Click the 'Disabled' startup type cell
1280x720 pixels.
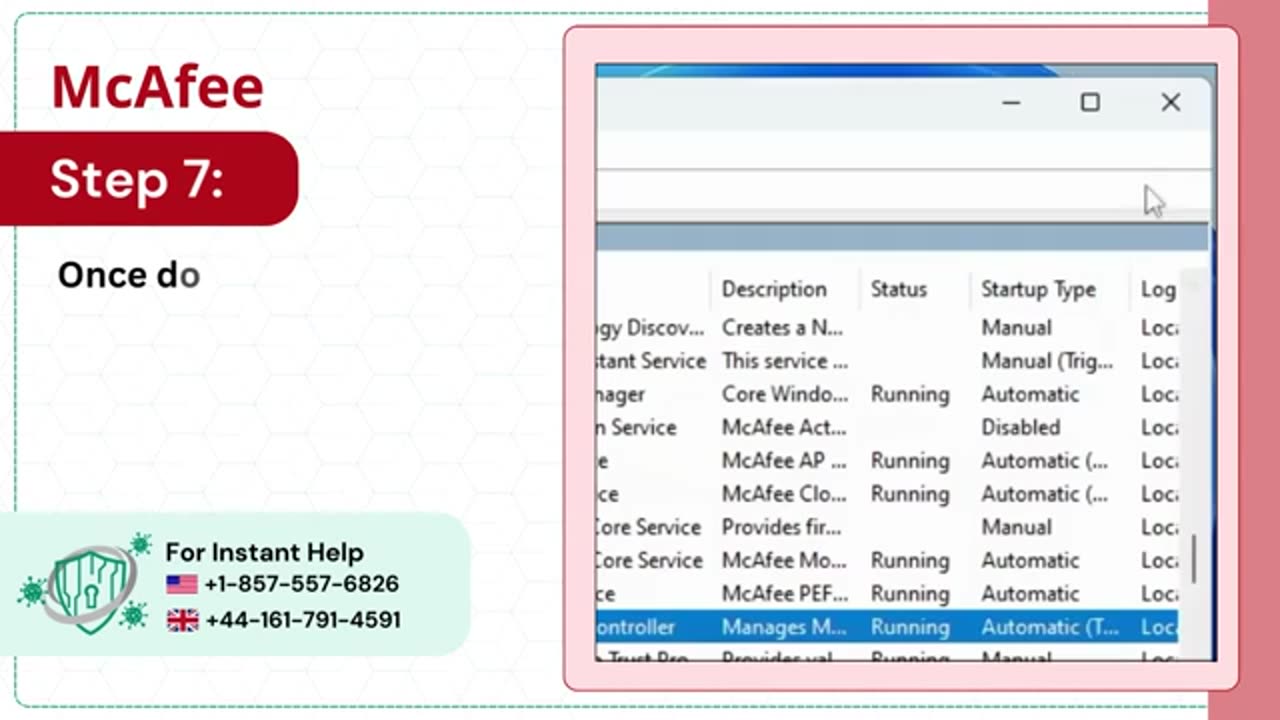click(1020, 427)
